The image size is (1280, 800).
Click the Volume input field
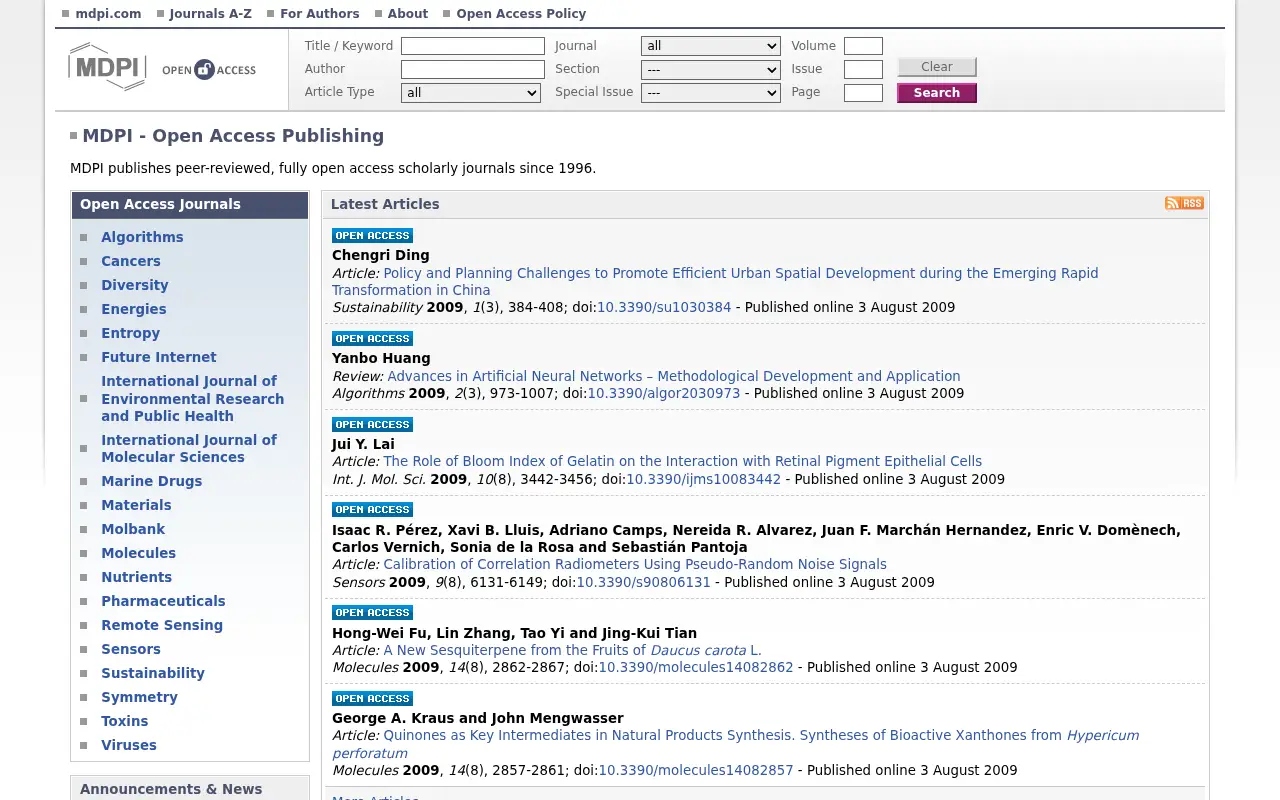pos(863,46)
